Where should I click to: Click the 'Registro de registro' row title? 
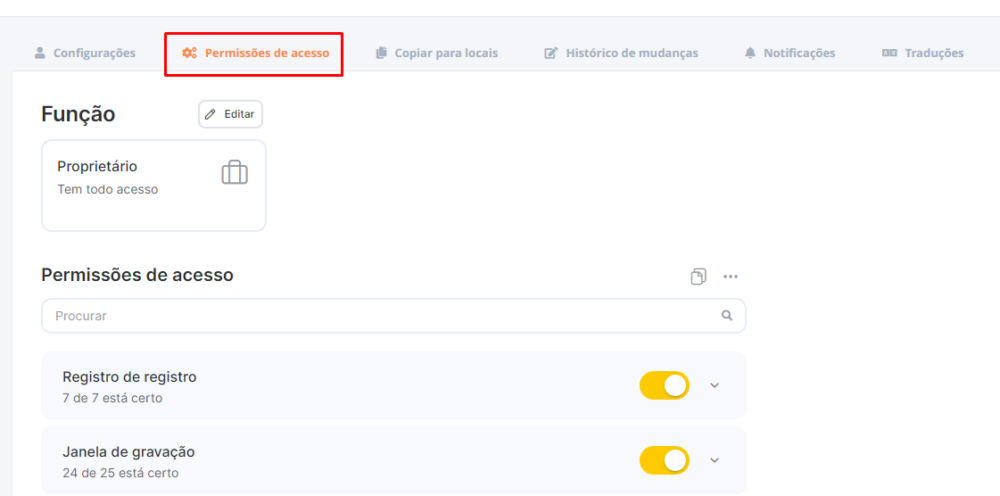pos(129,377)
